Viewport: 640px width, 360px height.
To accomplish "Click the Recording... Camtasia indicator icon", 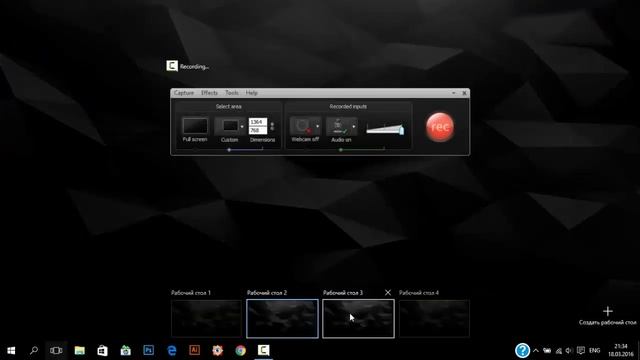I will (x=172, y=66).
